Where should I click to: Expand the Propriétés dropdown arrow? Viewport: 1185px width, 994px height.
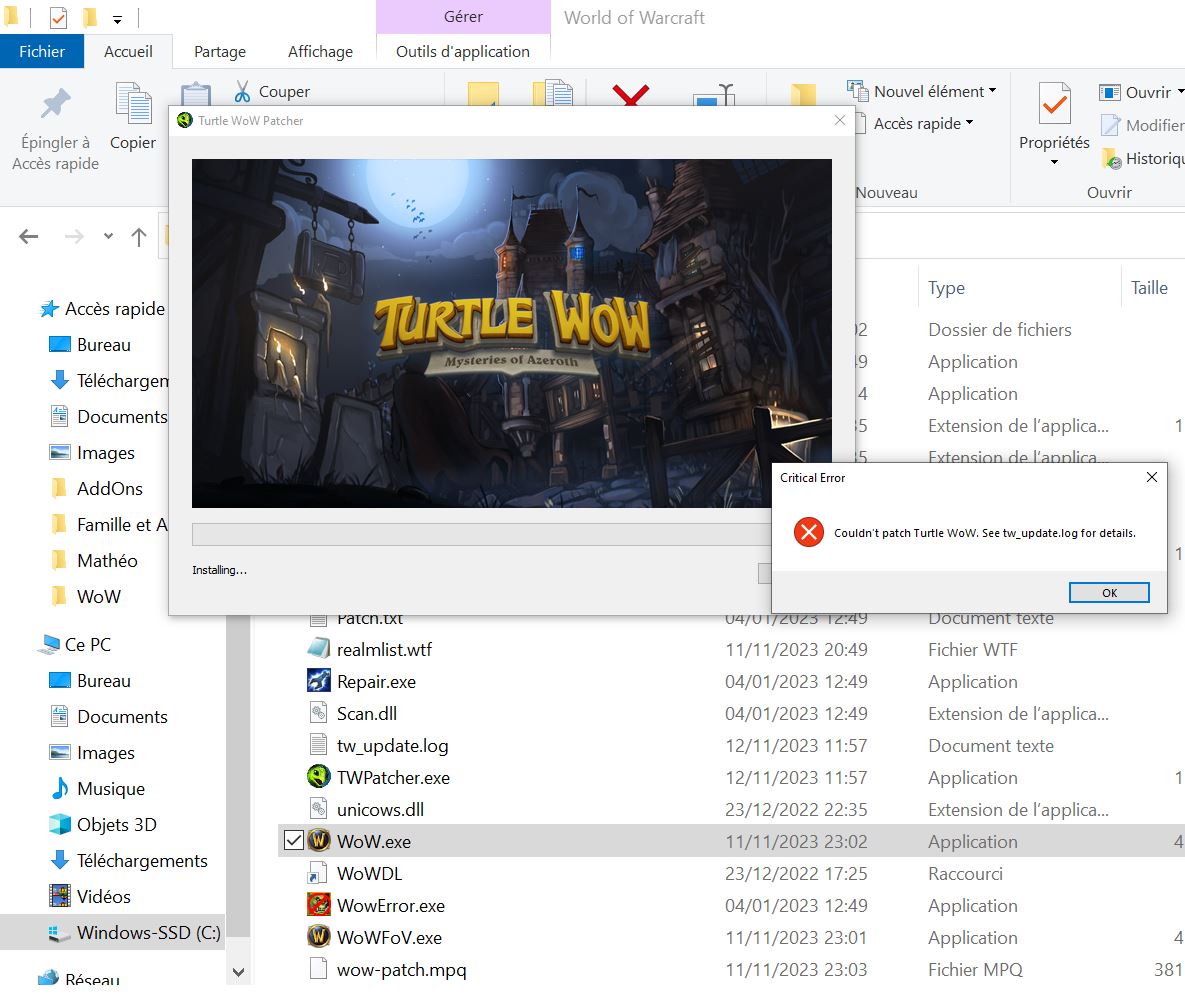coord(1054,162)
